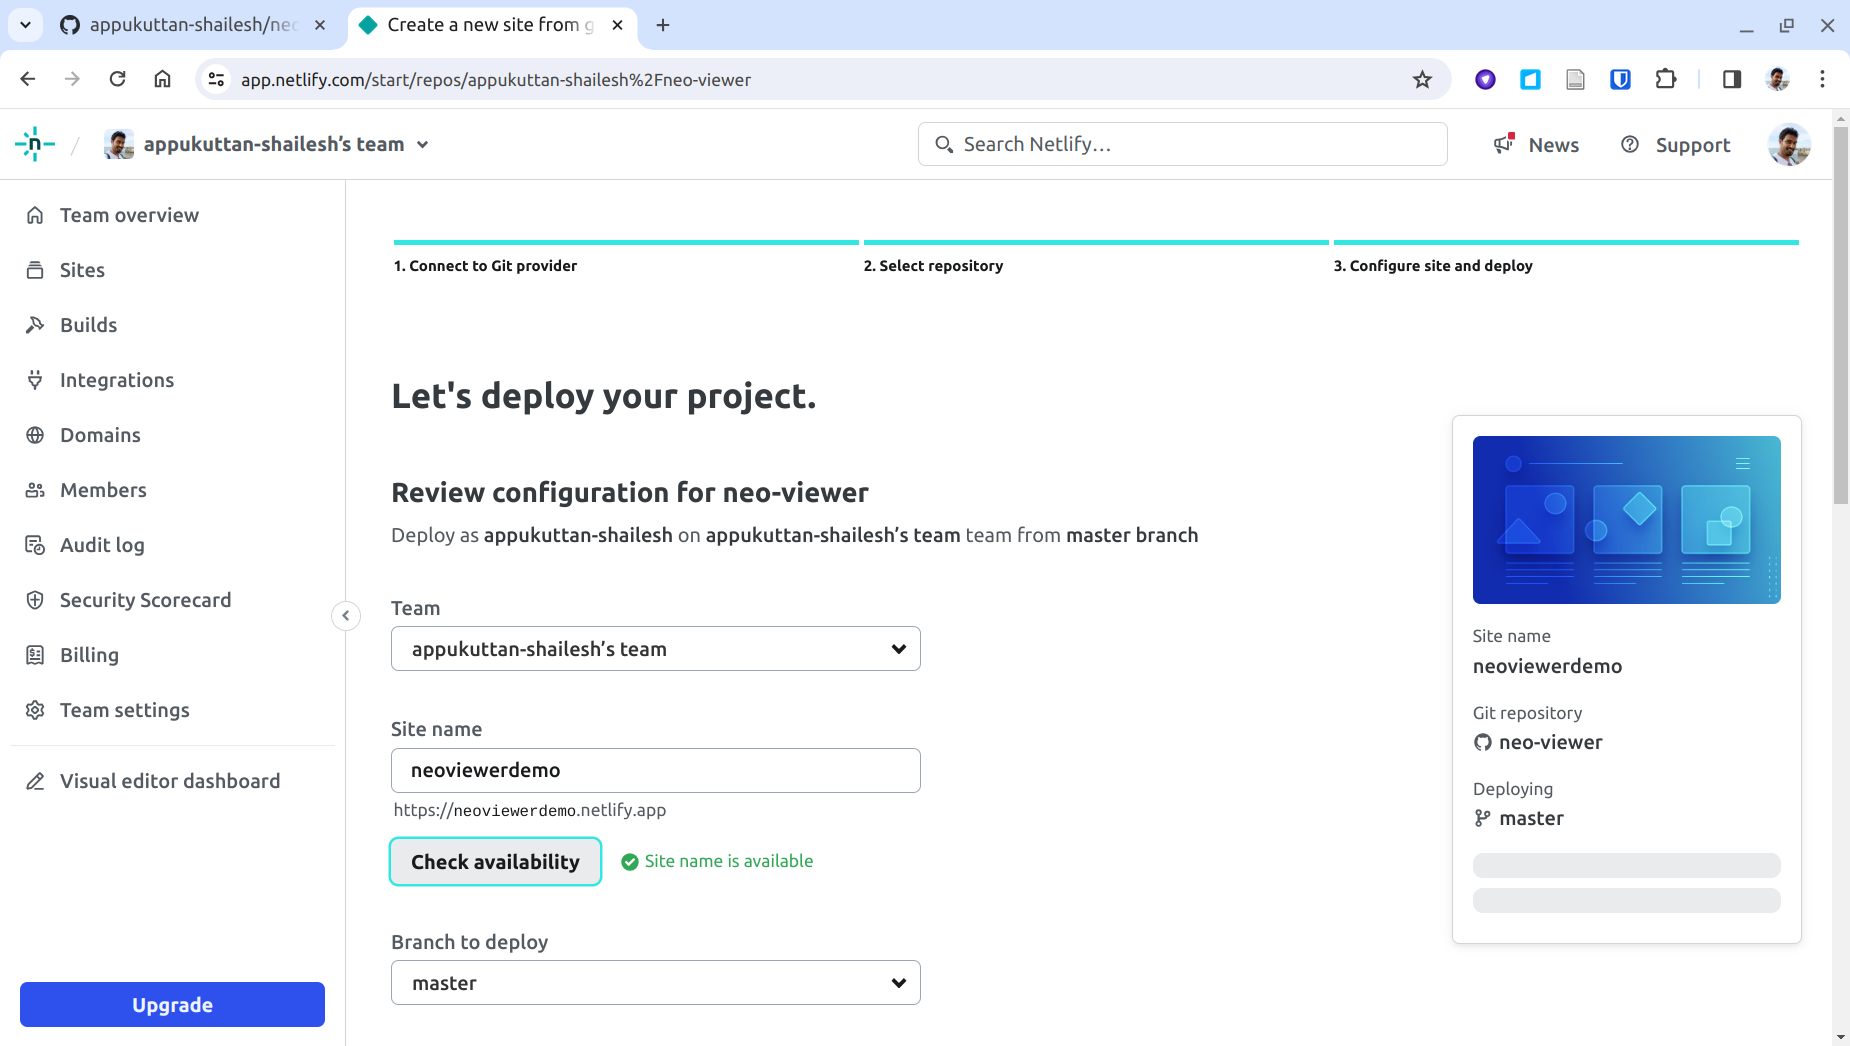Open Team overview in the sidebar
The width and height of the screenshot is (1850, 1046).
pos(128,214)
